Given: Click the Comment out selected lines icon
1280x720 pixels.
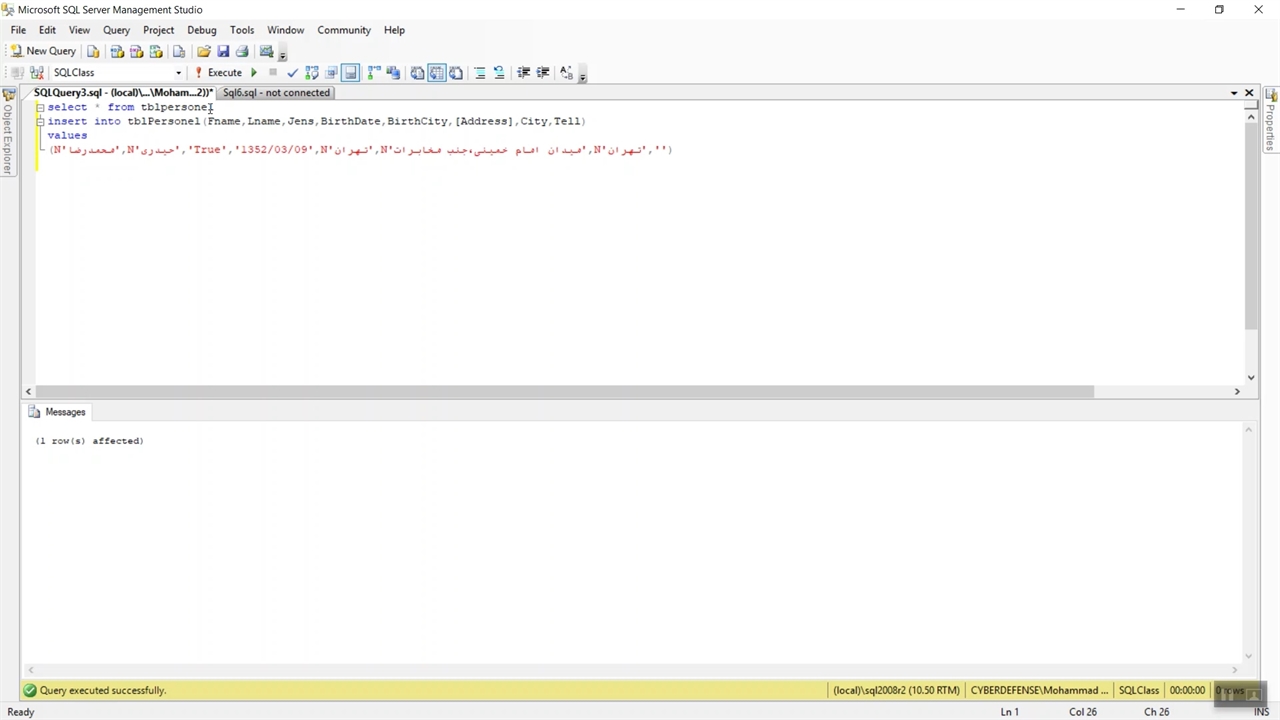Looking at the screenshot, I should (480, 72).
